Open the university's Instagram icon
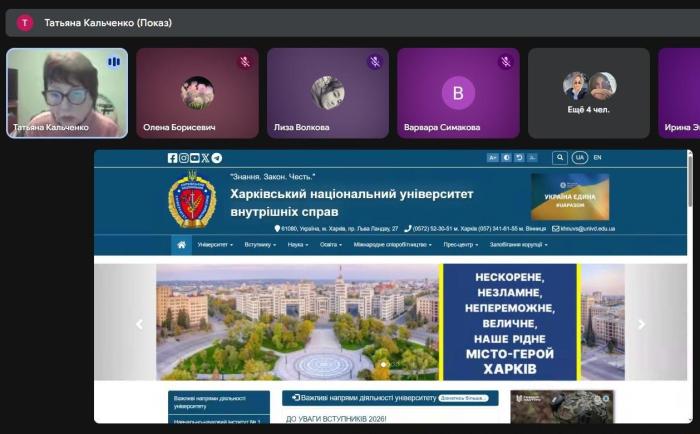 pyautogui.click(x=183, y=158)
